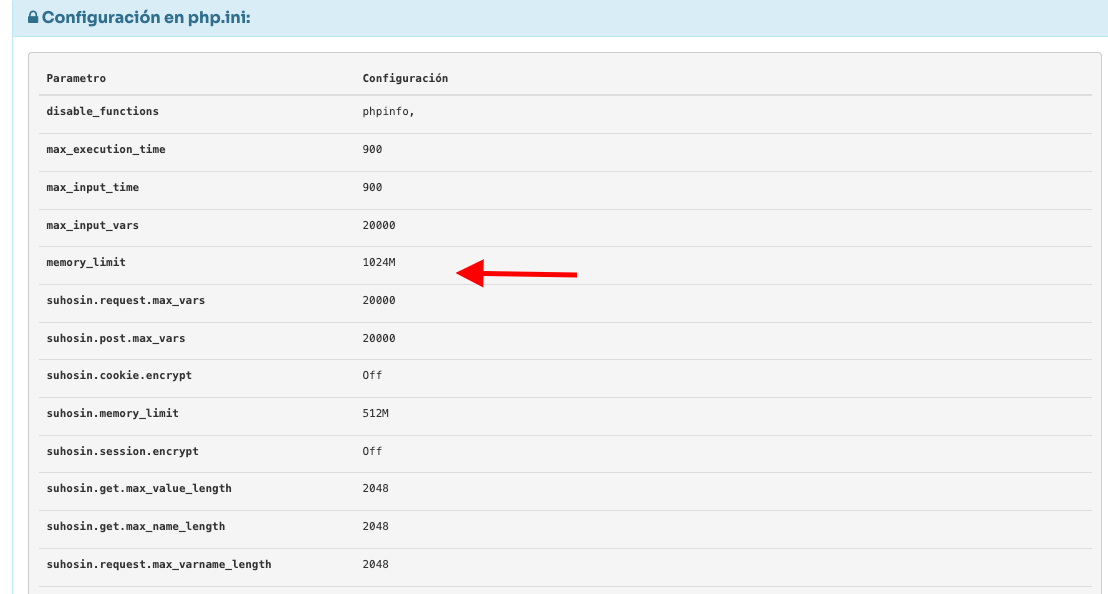Click the 2048 value for suhosin.request.max_varname_length
Screen dimensions: 1108x594
[375, 564]
